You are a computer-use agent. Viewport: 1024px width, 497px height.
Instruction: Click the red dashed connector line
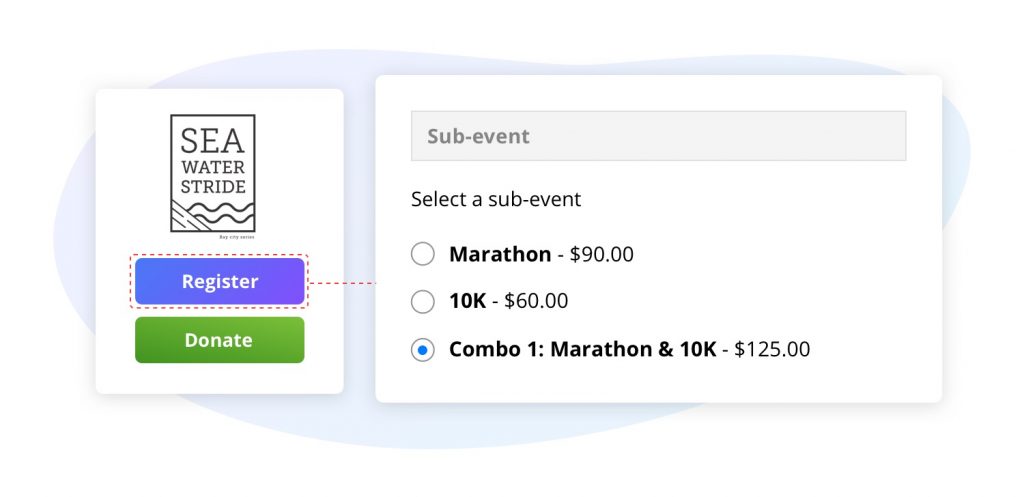[341, 283]
